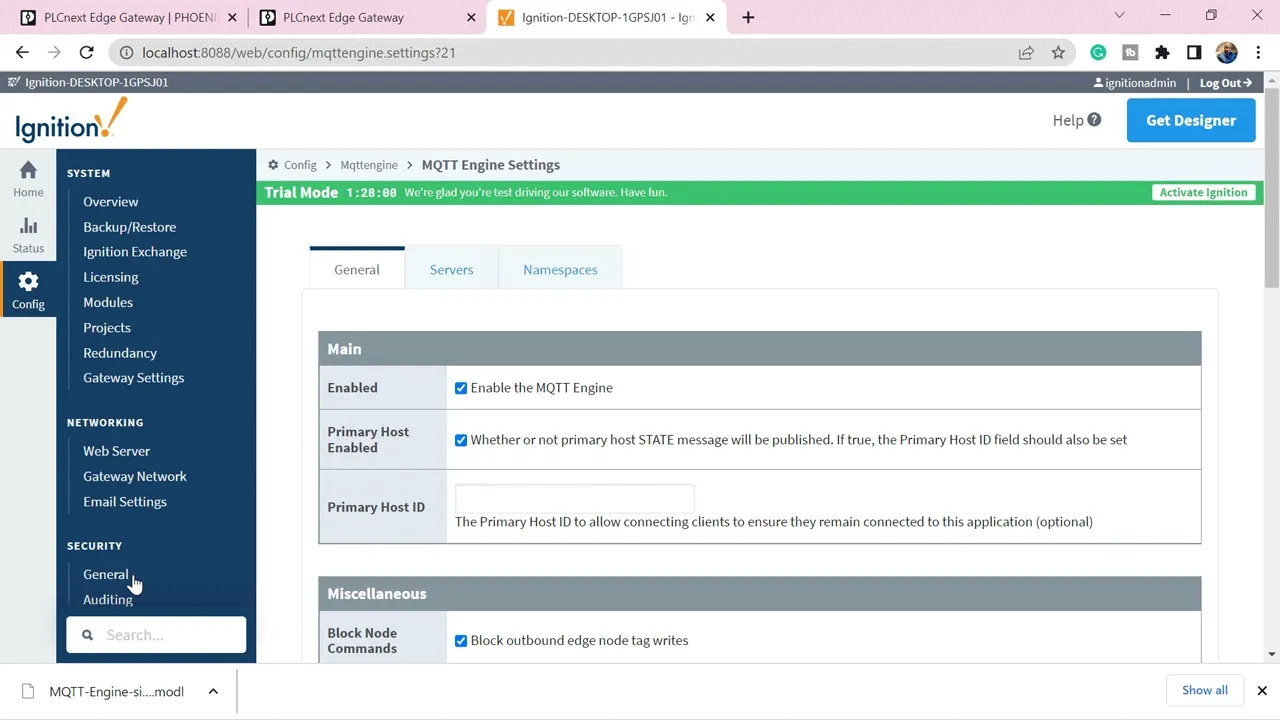Open the Grammarly extension icon
The width and height of the screenshot is (1280, 720).
coord(1098,53)
